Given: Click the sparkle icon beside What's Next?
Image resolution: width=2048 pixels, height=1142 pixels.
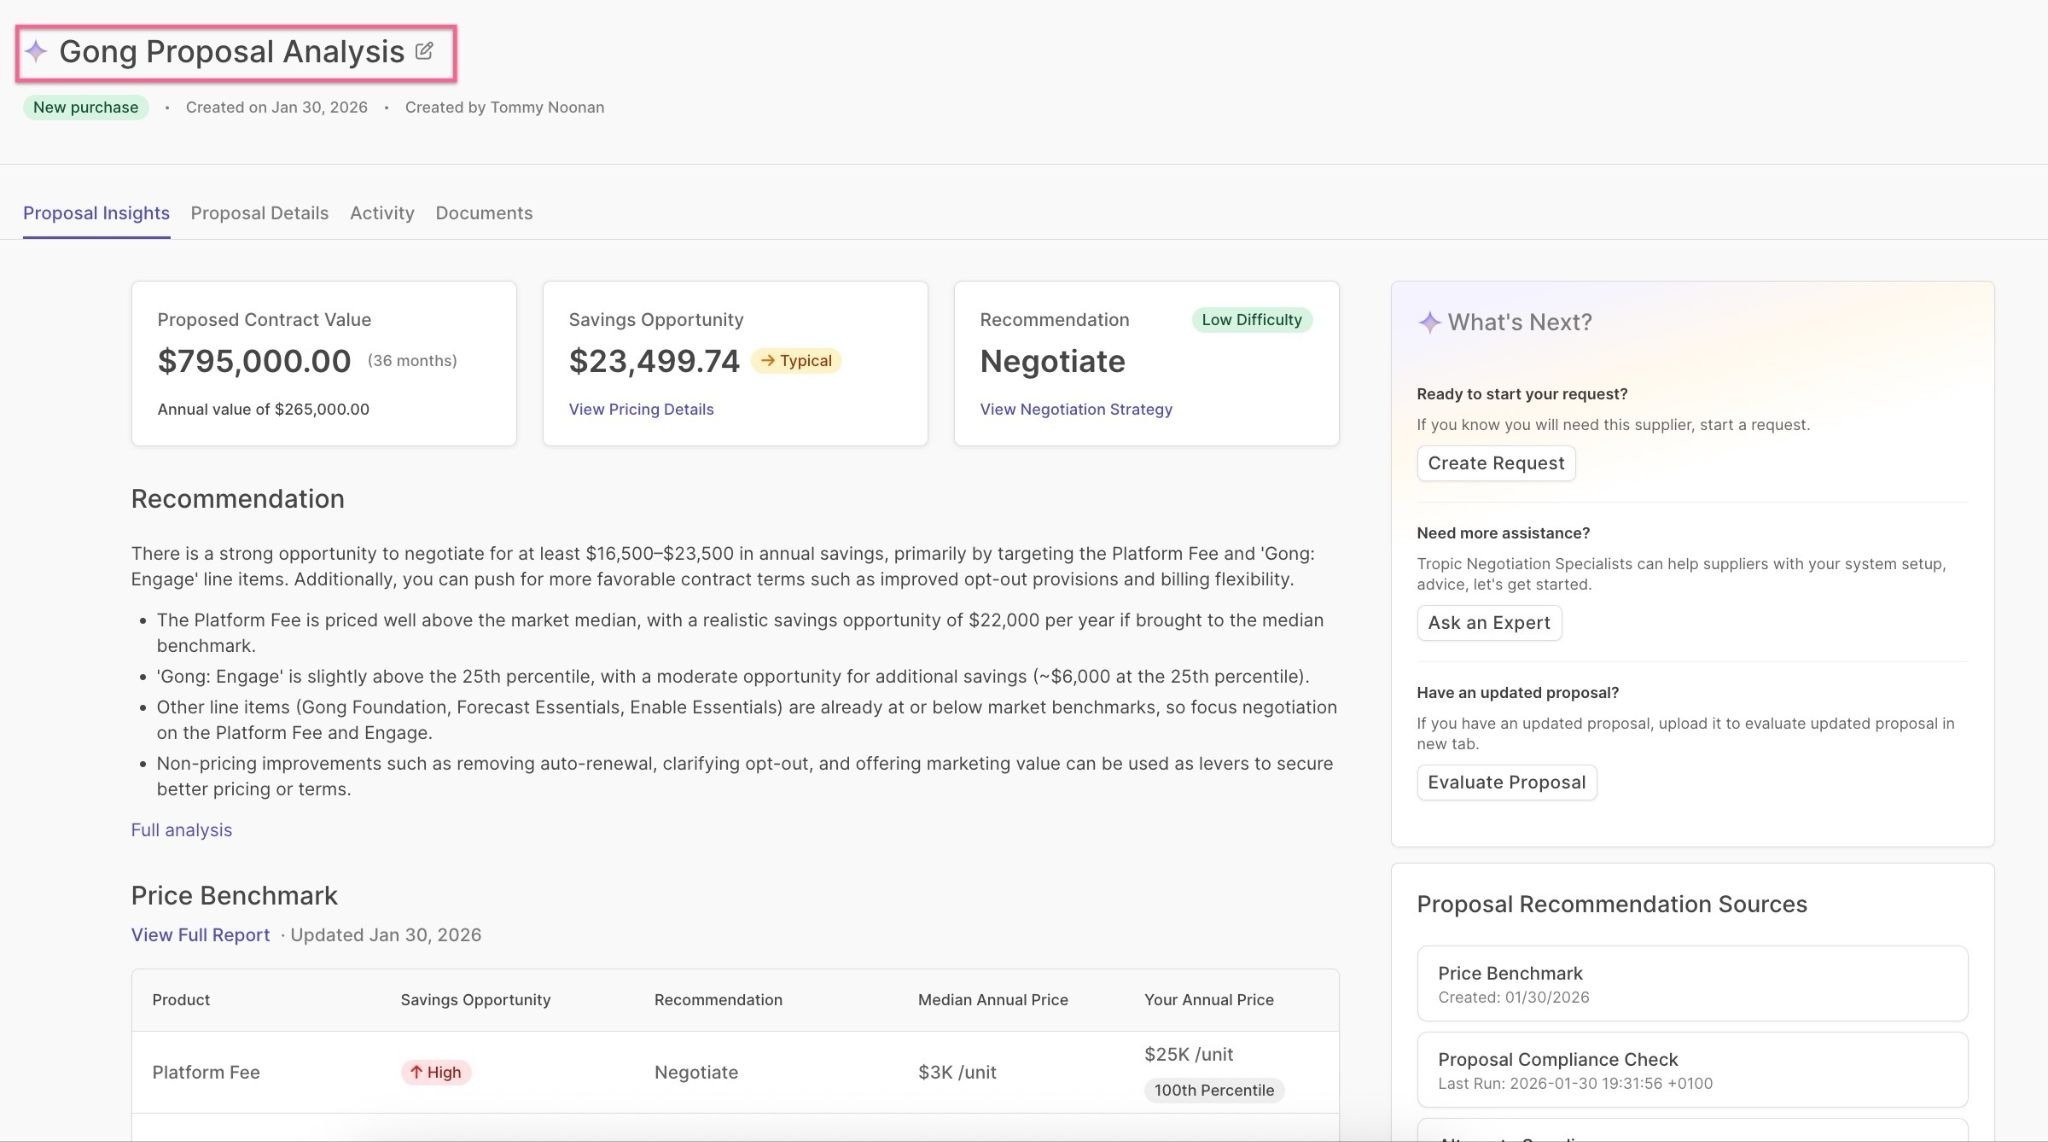Looking at the screenshot, I should tap(1429, 322).
